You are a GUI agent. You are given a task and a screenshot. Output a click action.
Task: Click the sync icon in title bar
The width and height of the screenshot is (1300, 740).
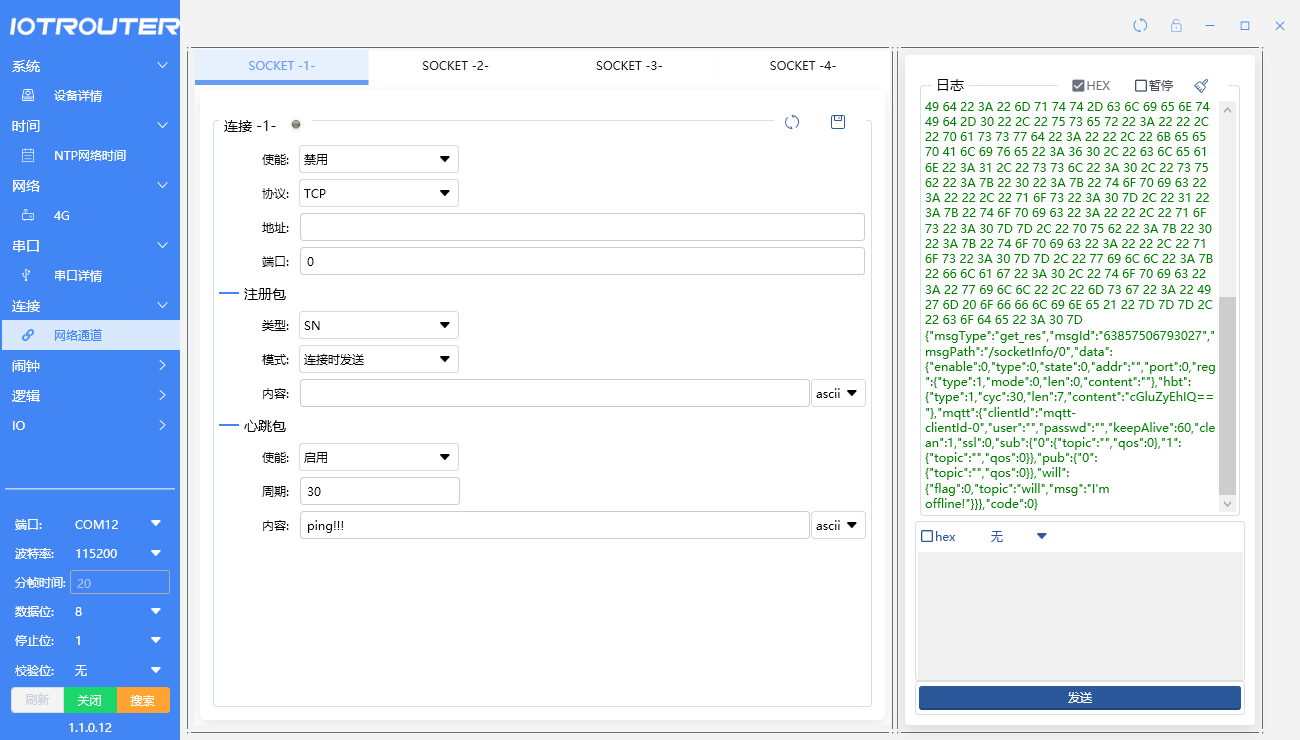coord(1140,26)
